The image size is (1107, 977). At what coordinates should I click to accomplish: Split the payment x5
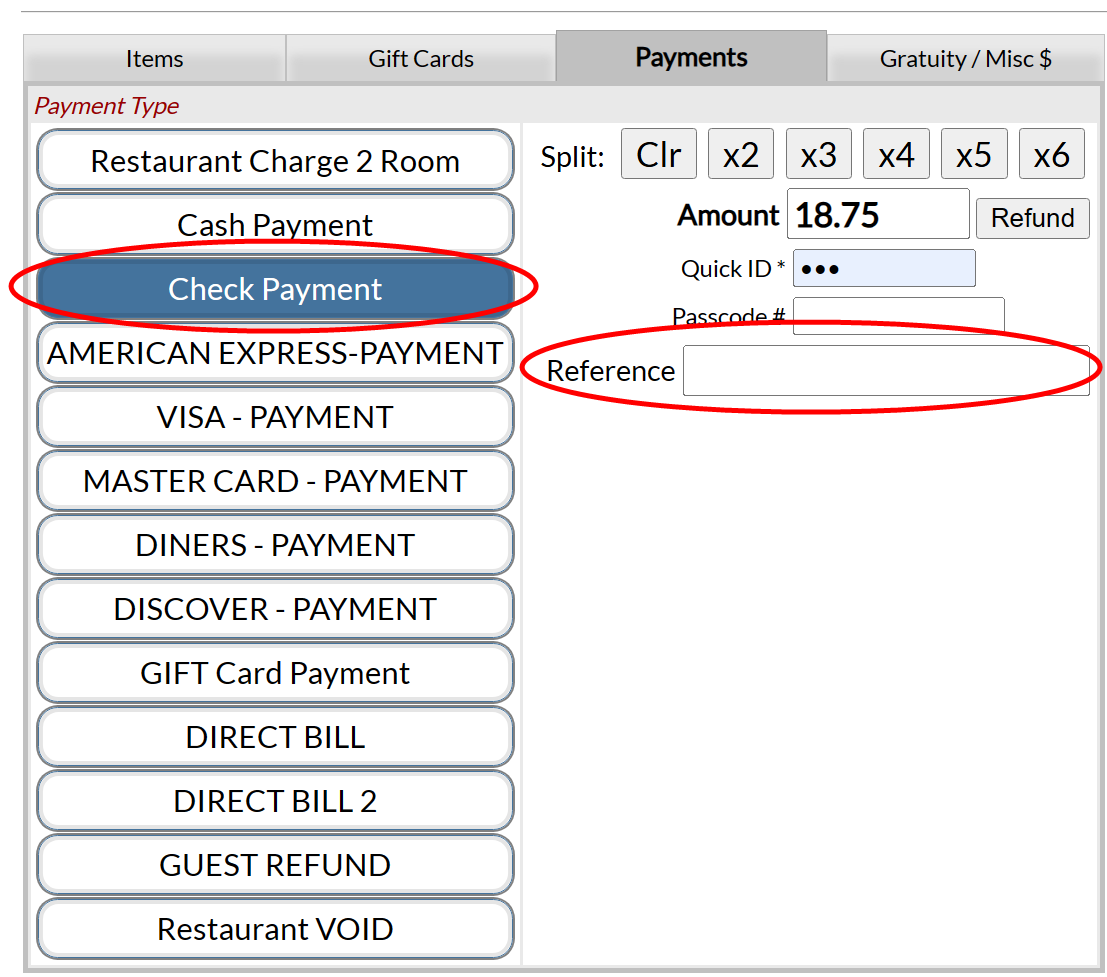coord(974,154)
